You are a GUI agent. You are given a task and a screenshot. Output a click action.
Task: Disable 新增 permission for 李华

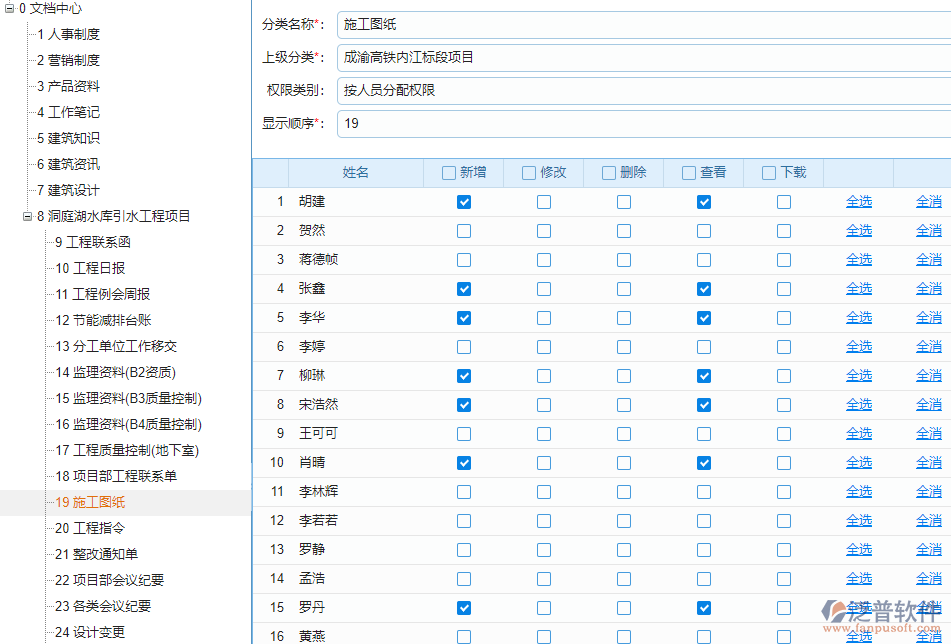(x=463, y=317)
